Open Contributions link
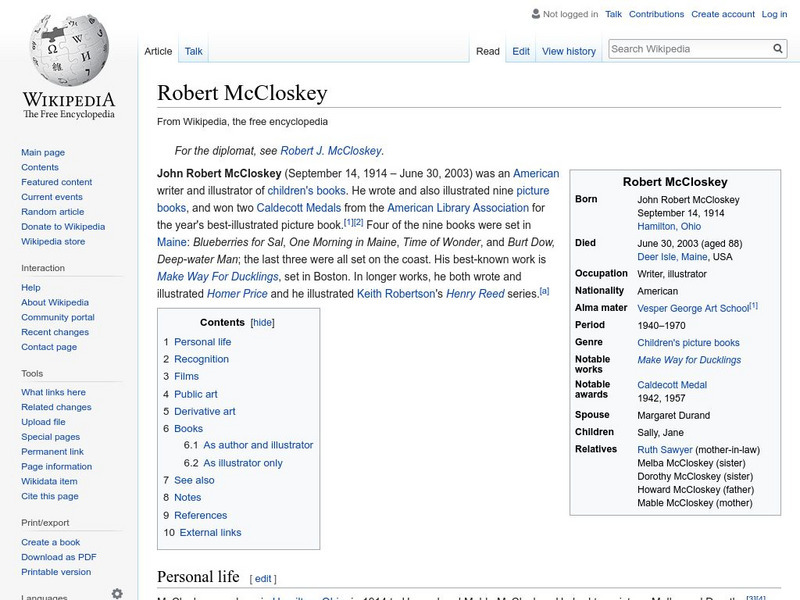 pos(656,14)
